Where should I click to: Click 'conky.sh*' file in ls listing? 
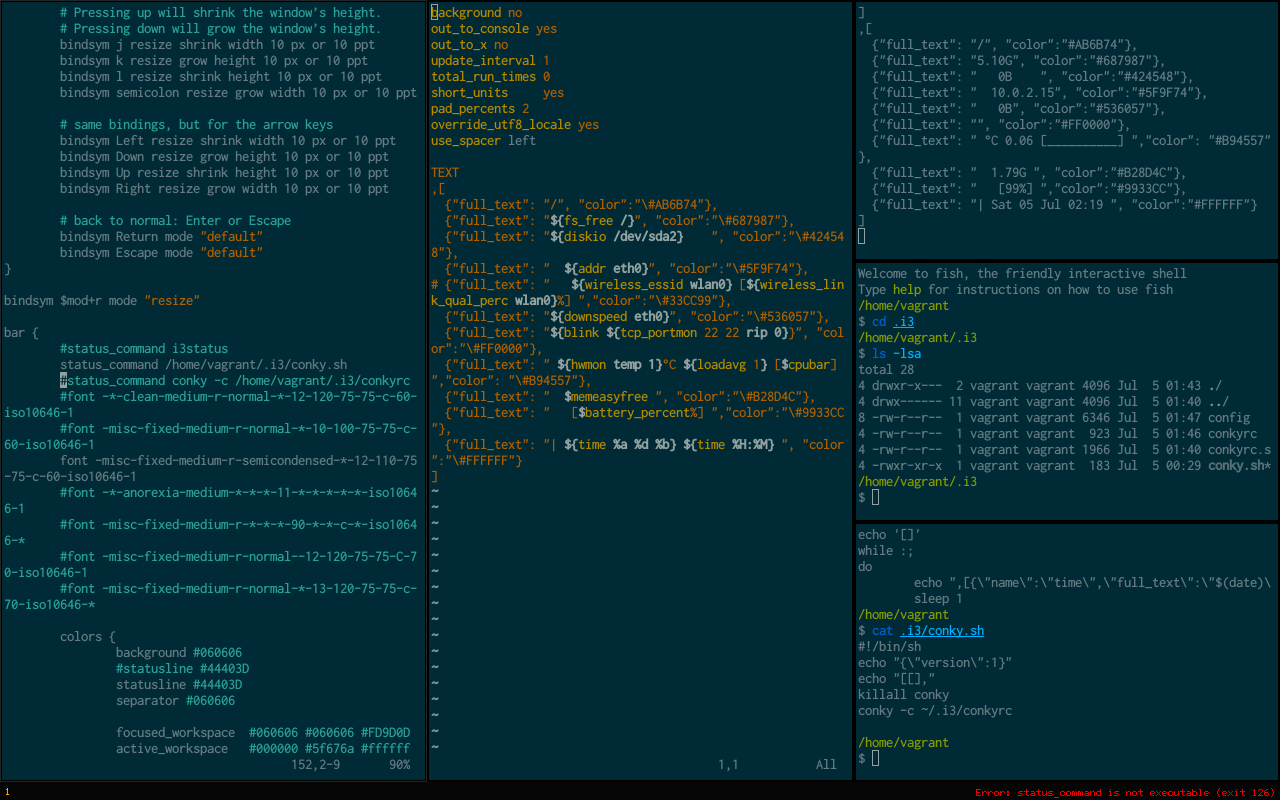coord(1240,466)
